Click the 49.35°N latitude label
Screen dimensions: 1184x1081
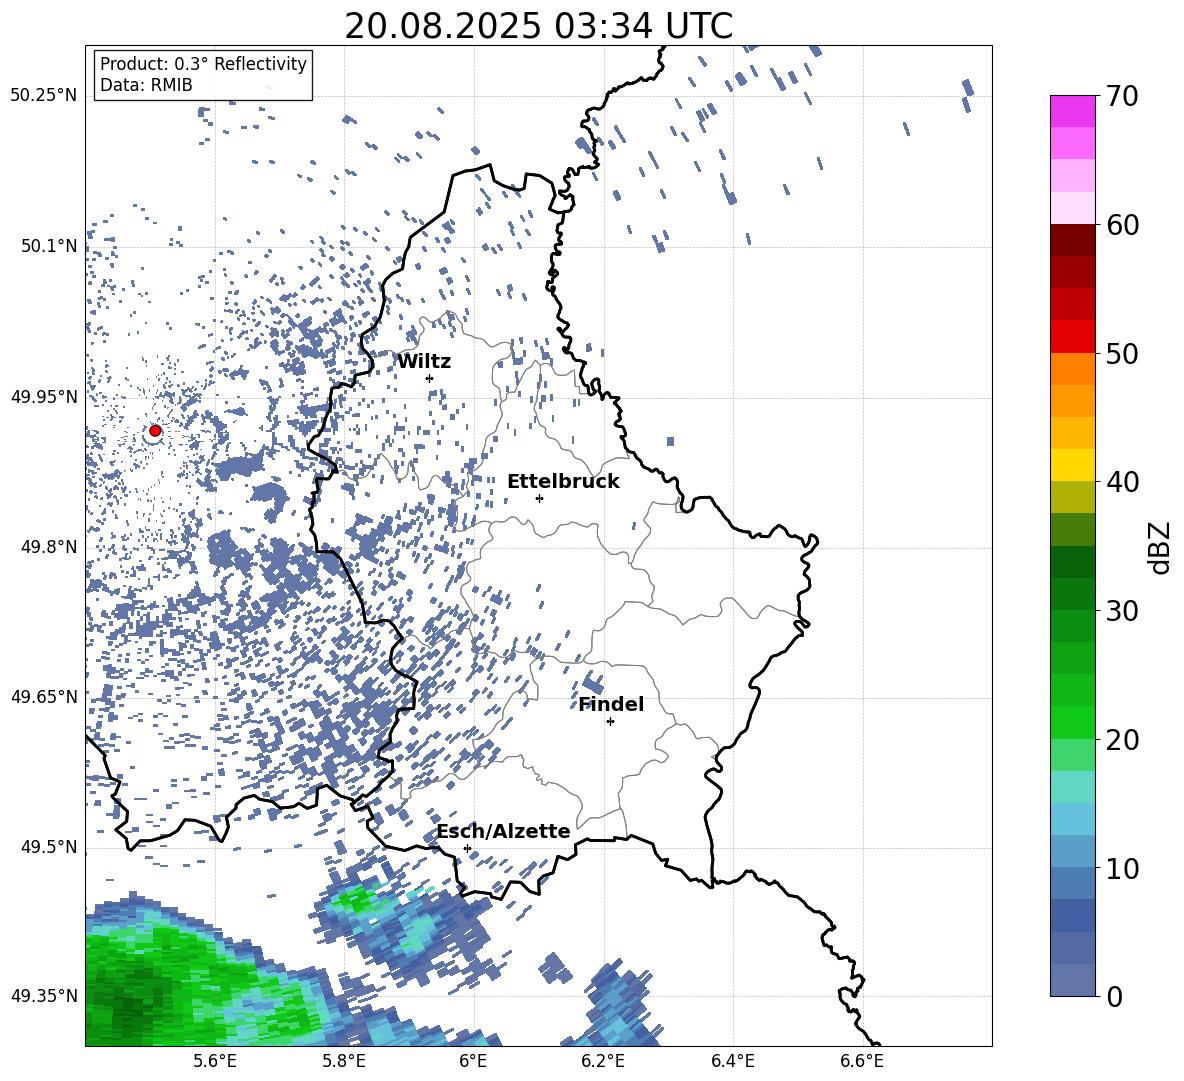tap(44, 996)
